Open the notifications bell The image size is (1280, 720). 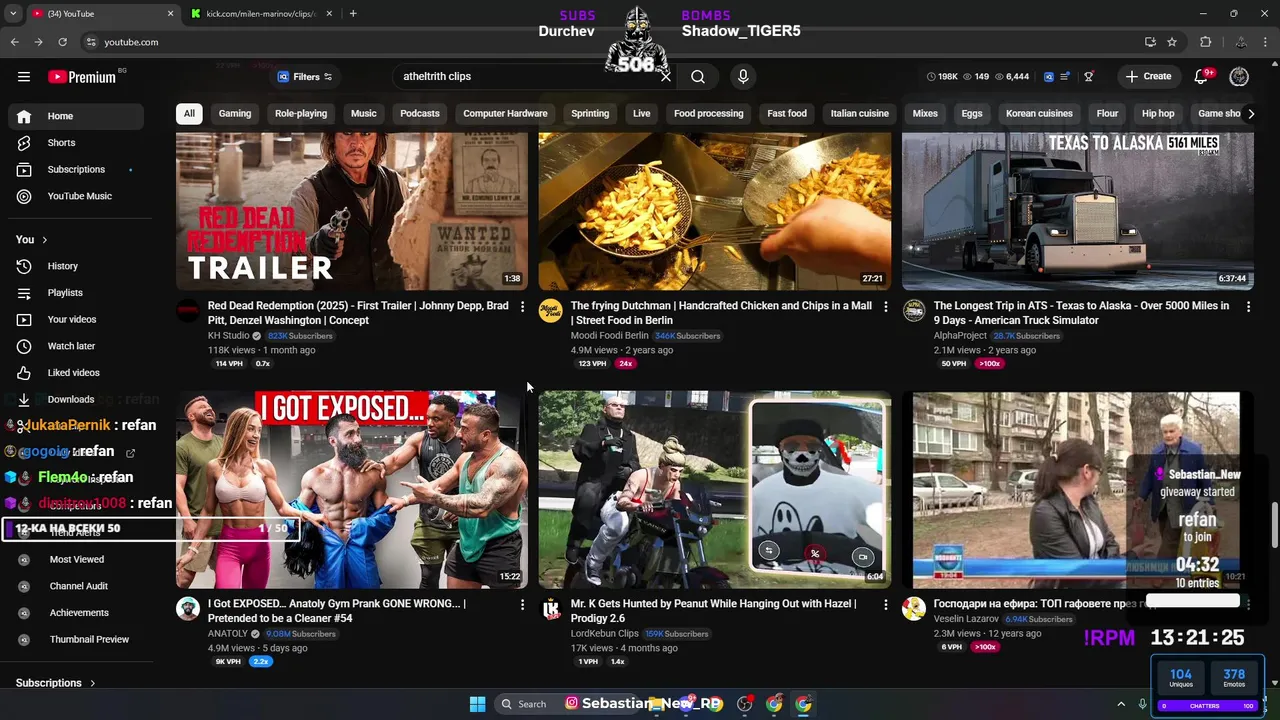point(1202,76)
